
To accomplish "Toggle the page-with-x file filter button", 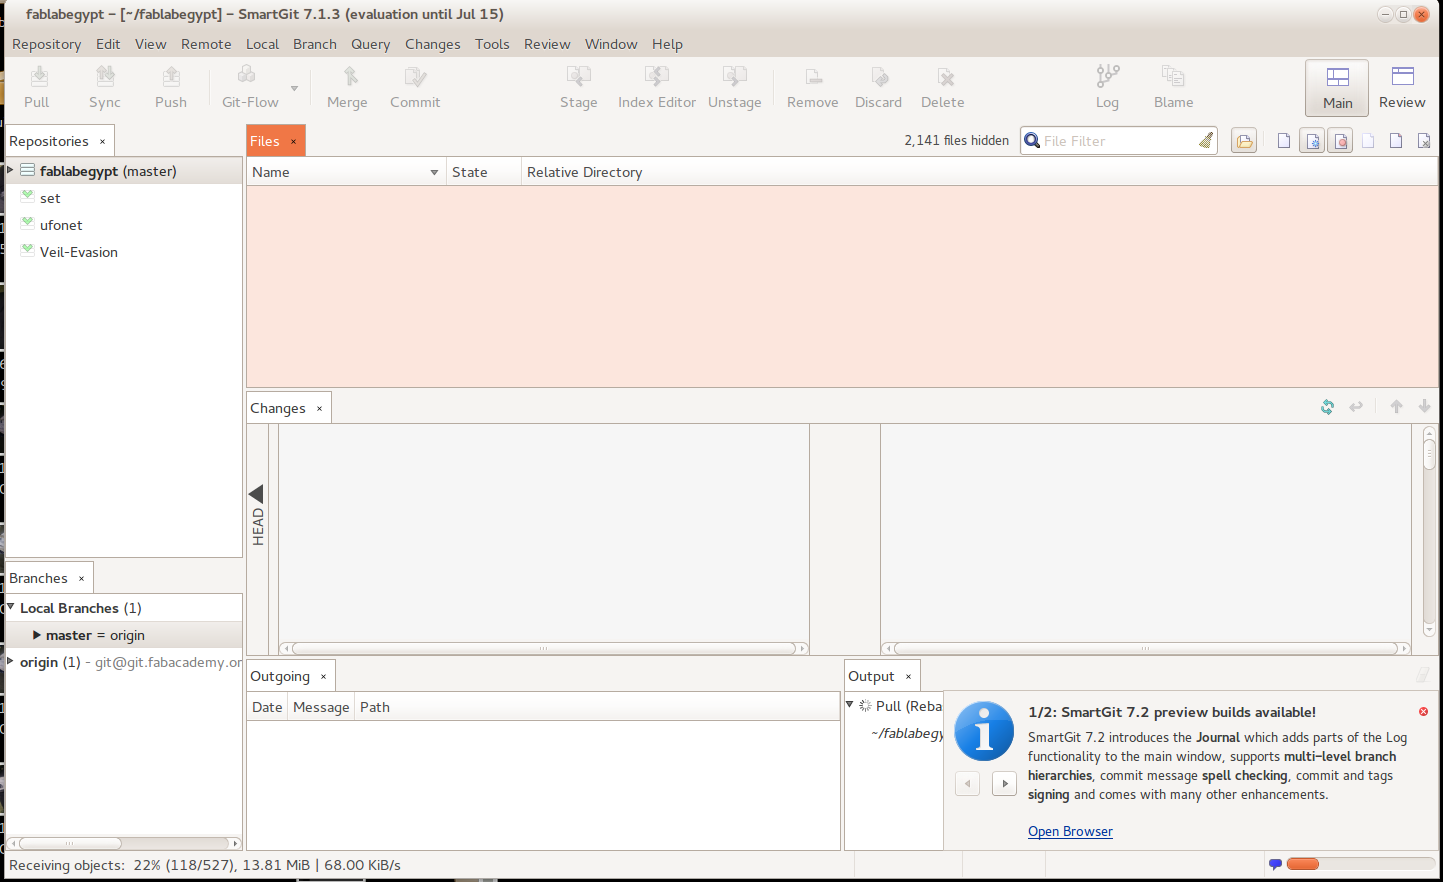I will [x=1424, y=141].
